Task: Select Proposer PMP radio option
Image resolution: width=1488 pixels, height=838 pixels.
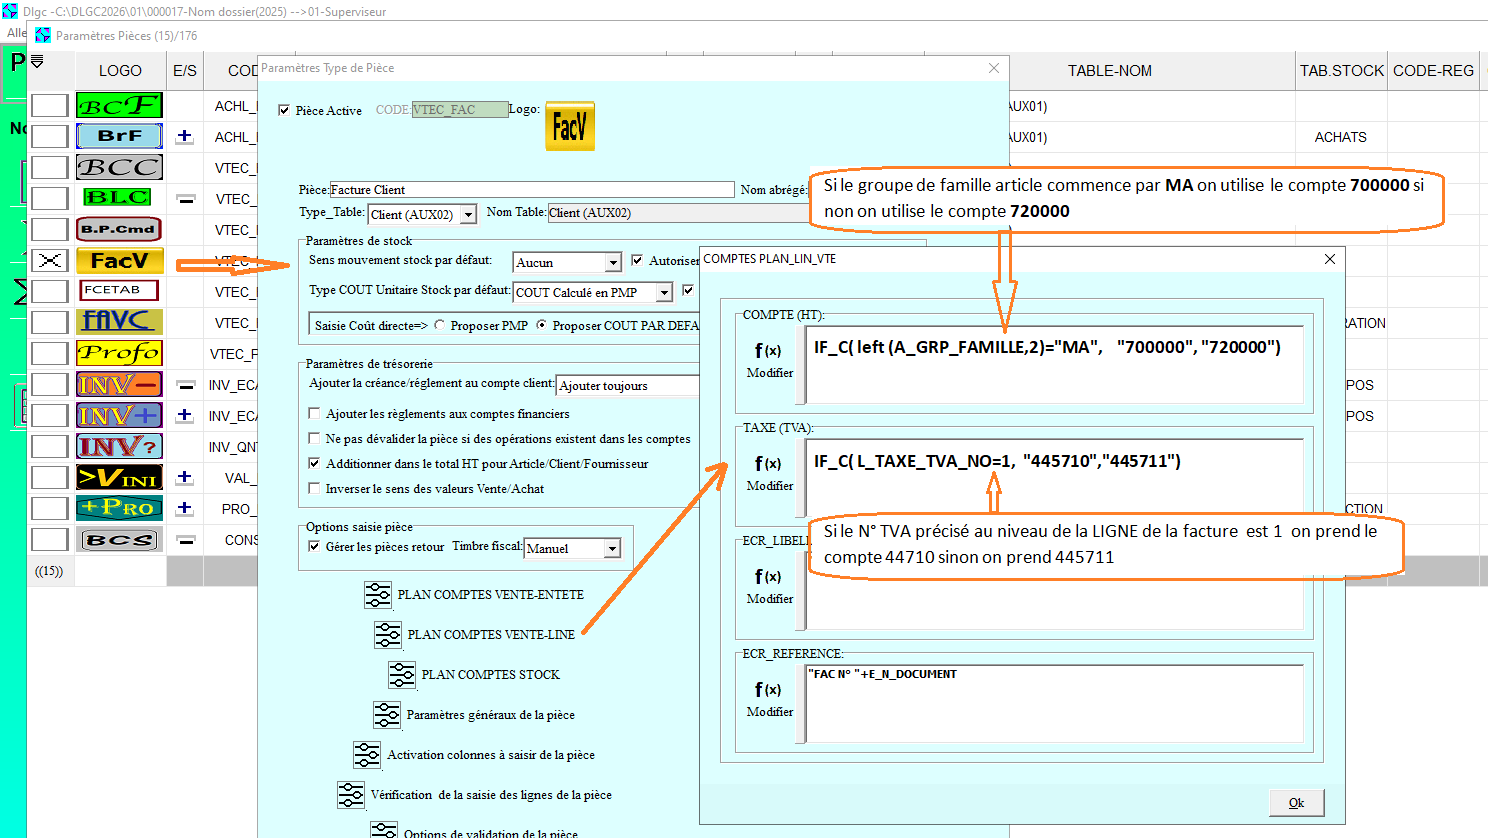Action: point(439,326)
